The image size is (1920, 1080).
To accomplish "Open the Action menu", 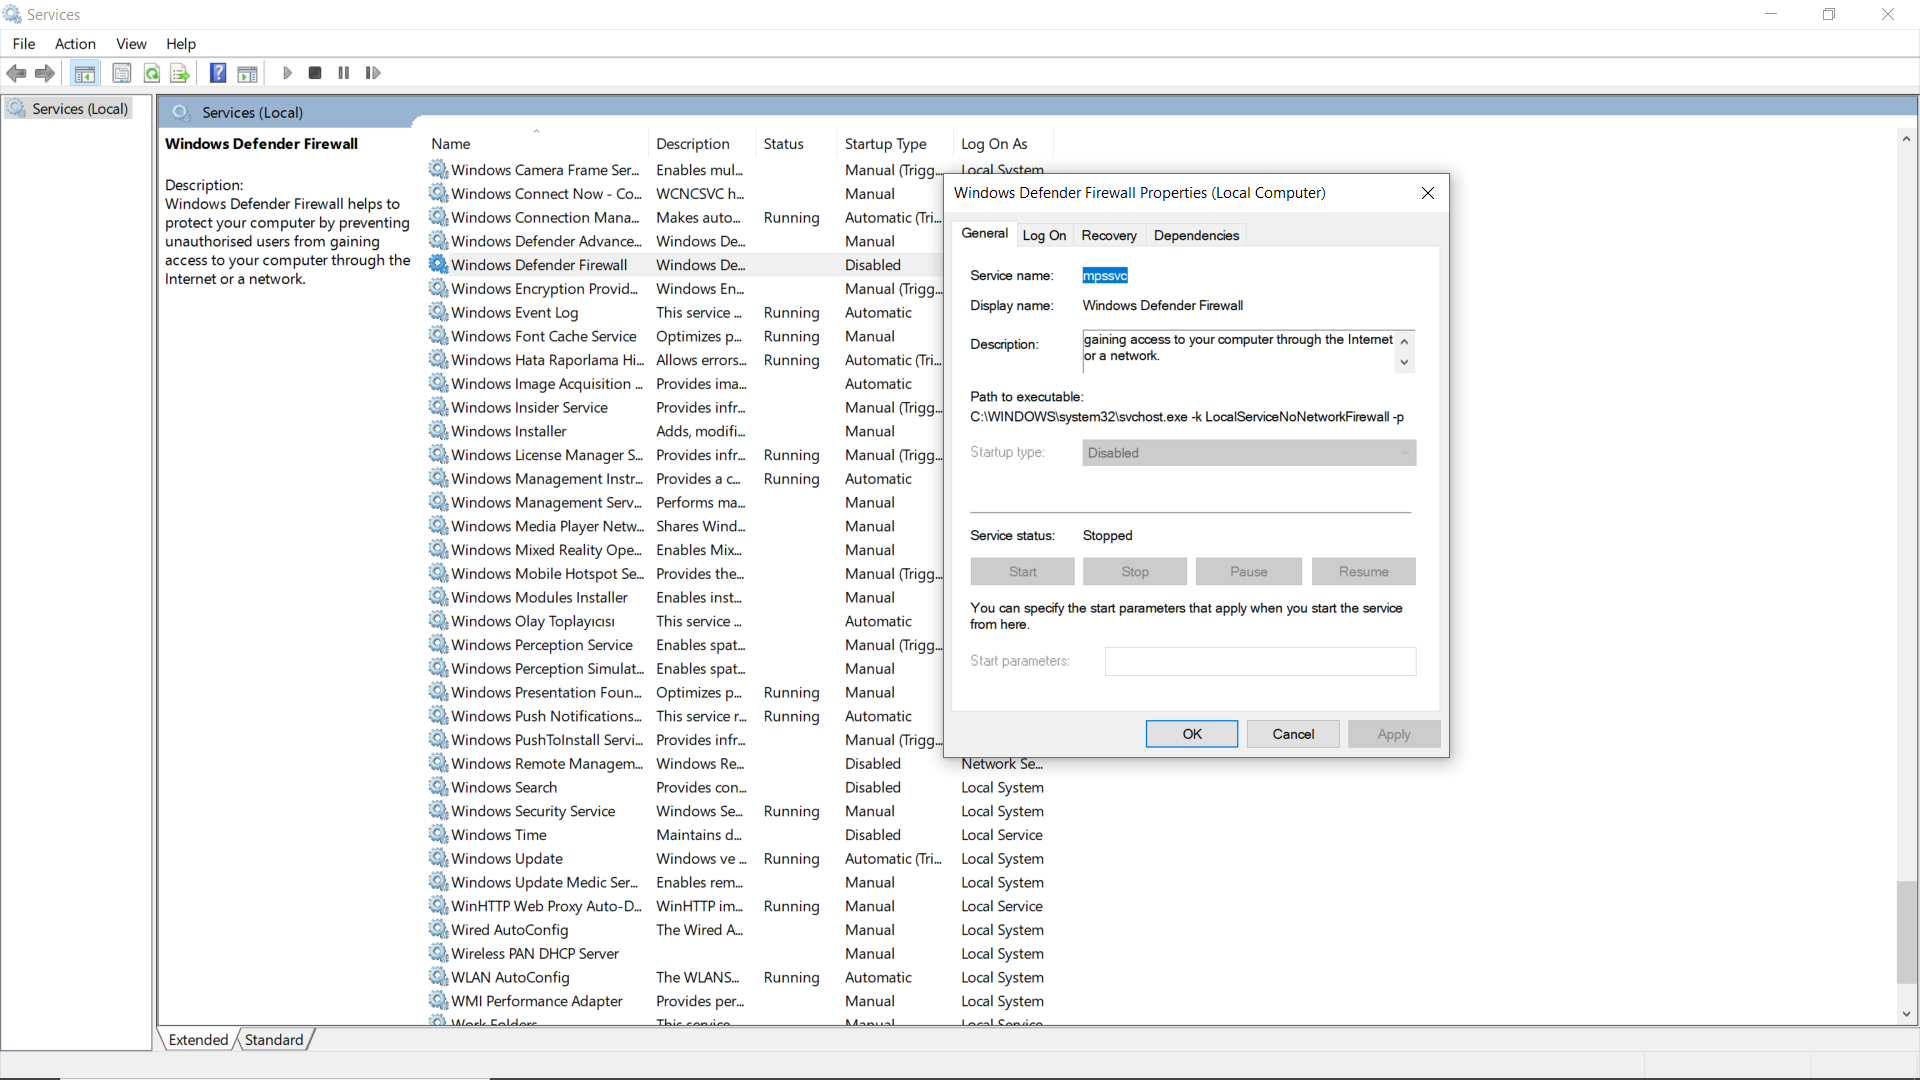I will pos(75,43).
